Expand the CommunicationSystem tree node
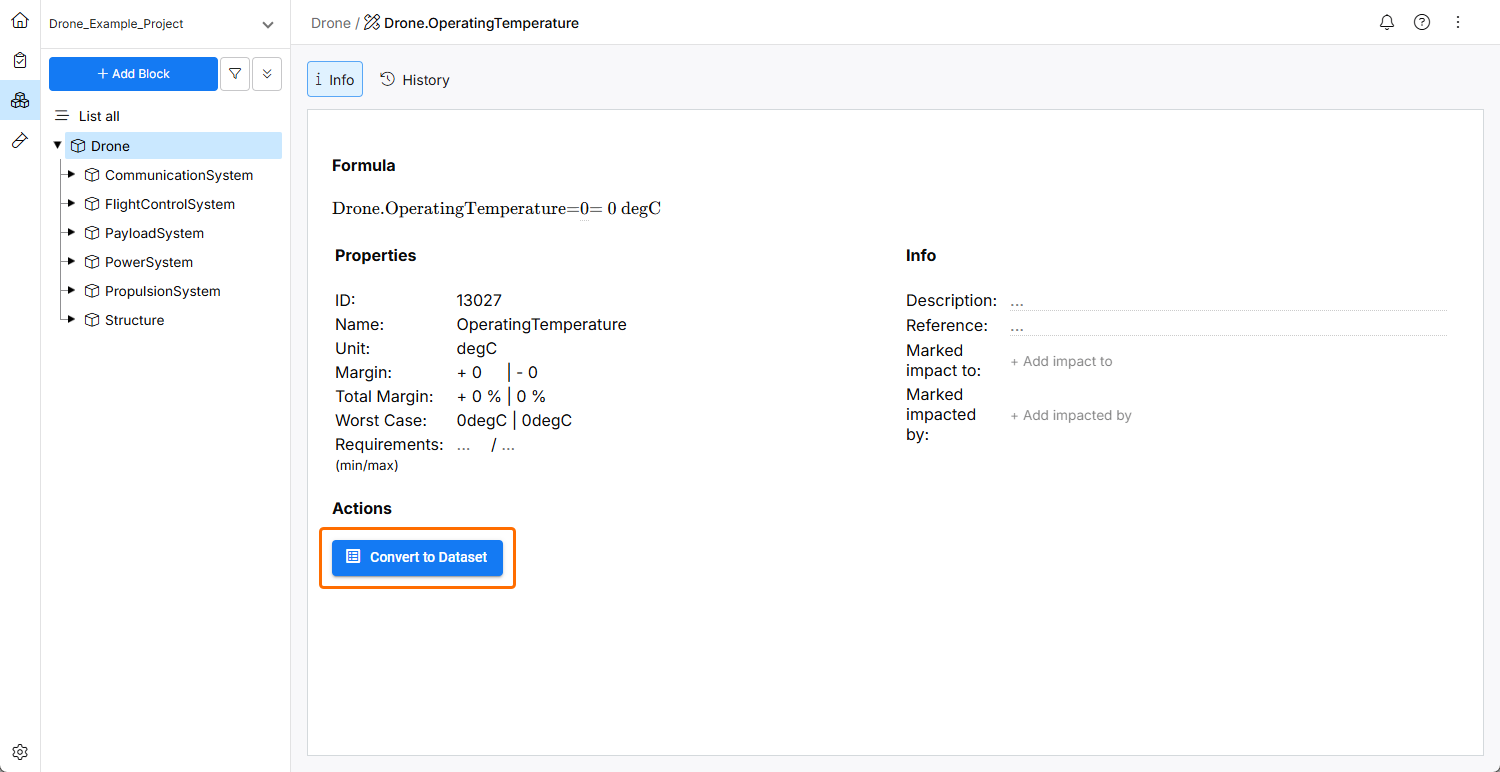 coord(71,175)
